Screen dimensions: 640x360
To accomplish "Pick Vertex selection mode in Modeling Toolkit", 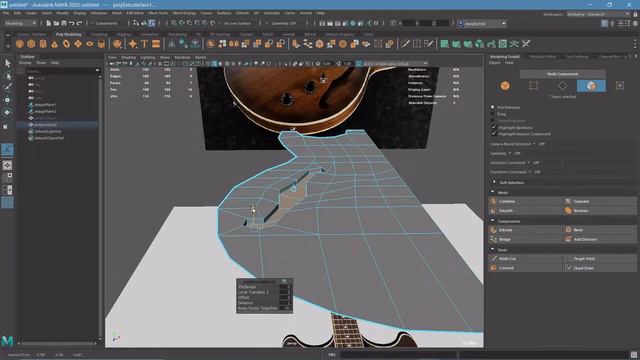I will pos(533,86).
